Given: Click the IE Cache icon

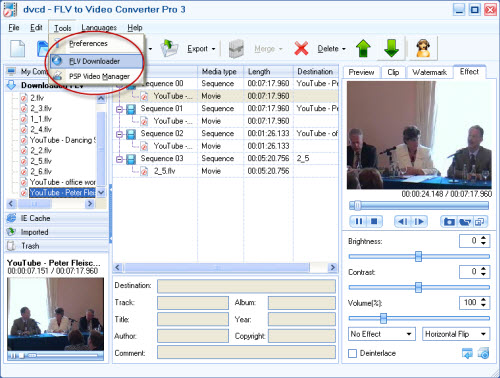Looking at the screenshot, I should click(x=12, y=218).
